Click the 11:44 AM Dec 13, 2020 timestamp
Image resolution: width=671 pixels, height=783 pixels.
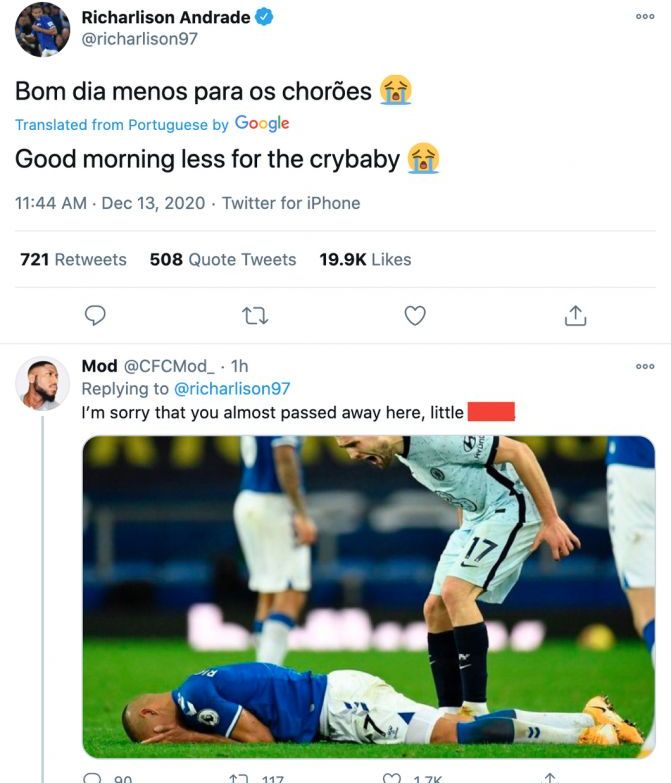(108, 203)
